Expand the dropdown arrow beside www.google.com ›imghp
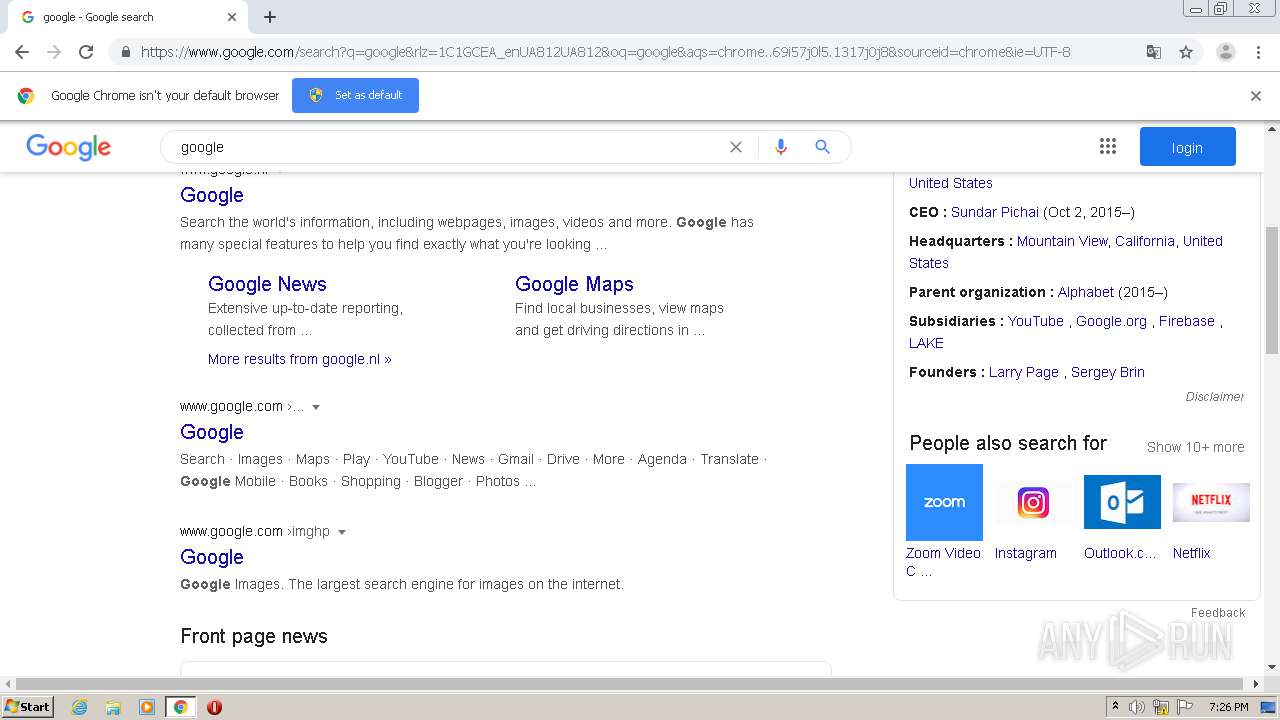Viewport: 1280px width, 720px height. (x=342, y=532)
